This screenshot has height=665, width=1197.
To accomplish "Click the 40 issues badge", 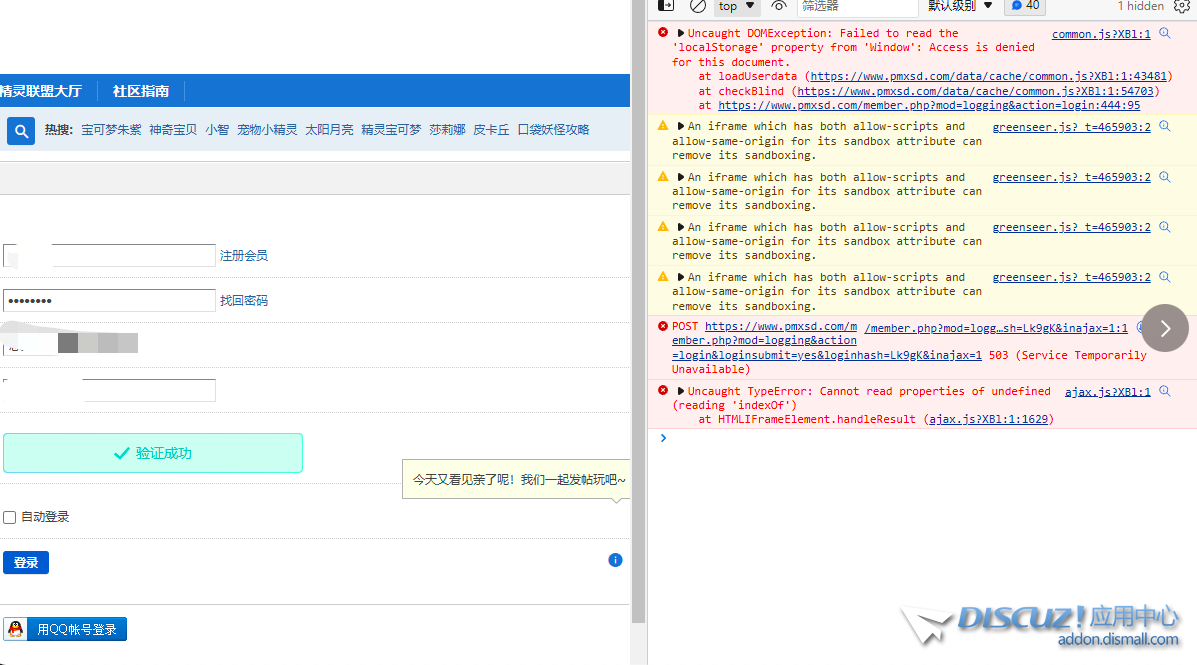I will [x=1025, y=6].
